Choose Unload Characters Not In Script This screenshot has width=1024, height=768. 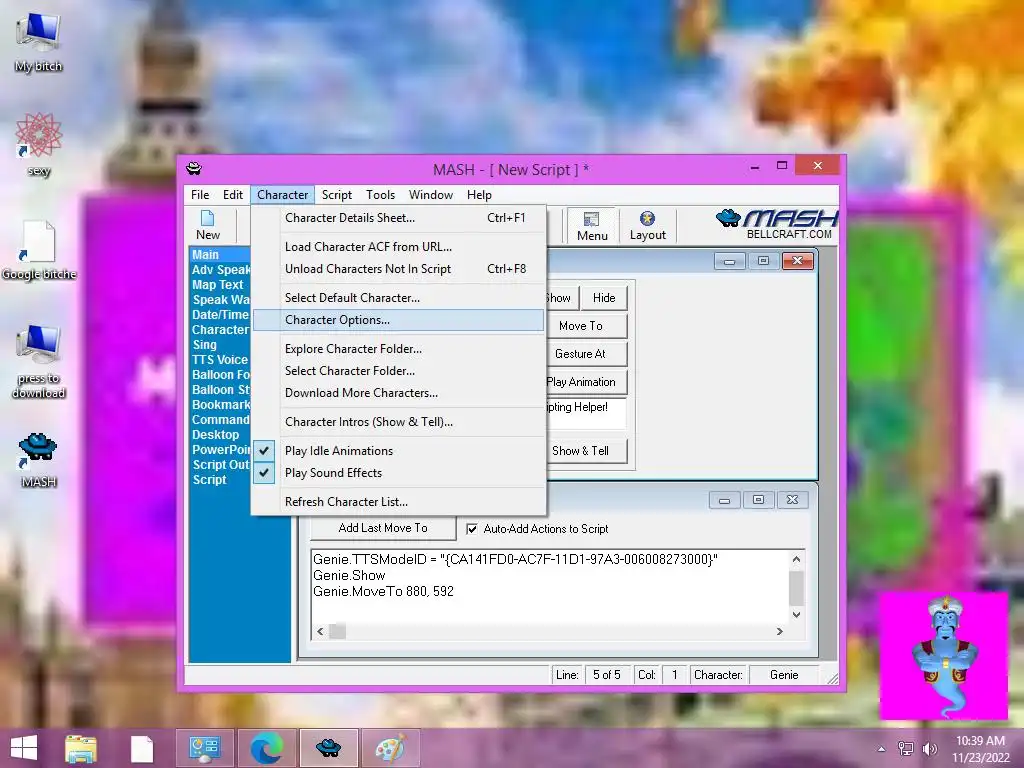[x=398, y=269]
